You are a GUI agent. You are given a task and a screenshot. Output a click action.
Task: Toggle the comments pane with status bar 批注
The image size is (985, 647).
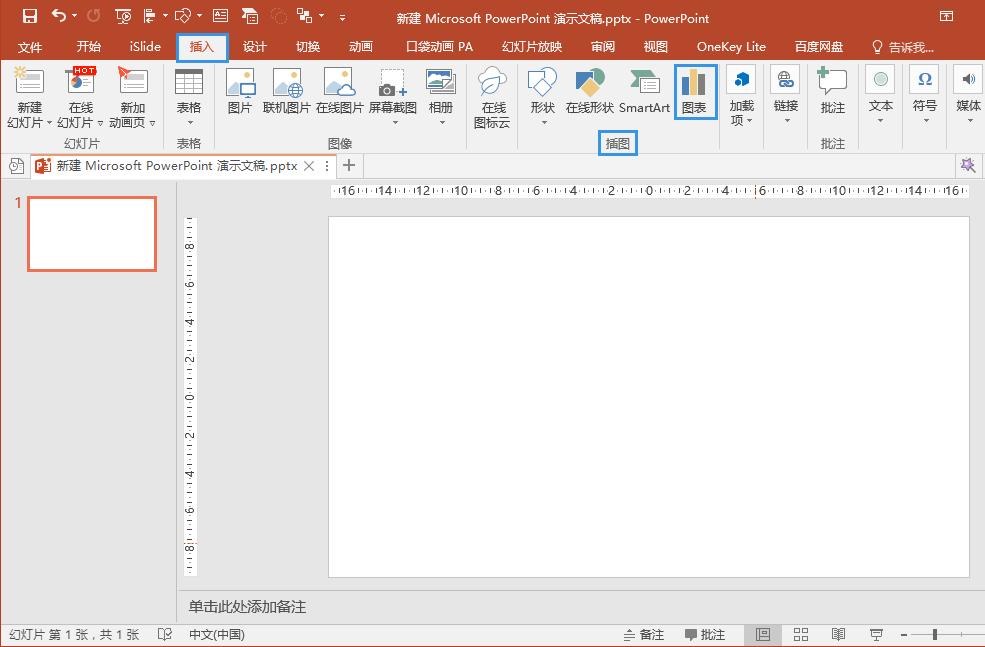(x=705, y=634)
